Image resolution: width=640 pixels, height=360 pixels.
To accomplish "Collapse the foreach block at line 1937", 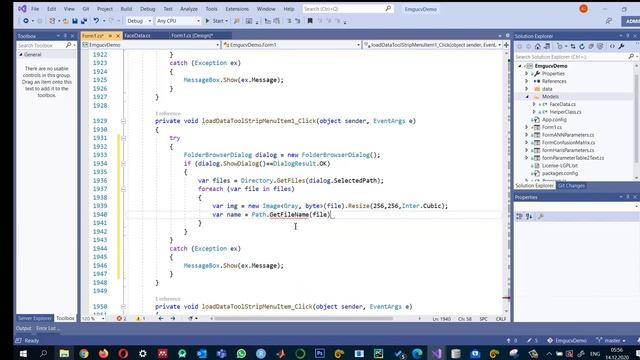I will click(123, 189).
